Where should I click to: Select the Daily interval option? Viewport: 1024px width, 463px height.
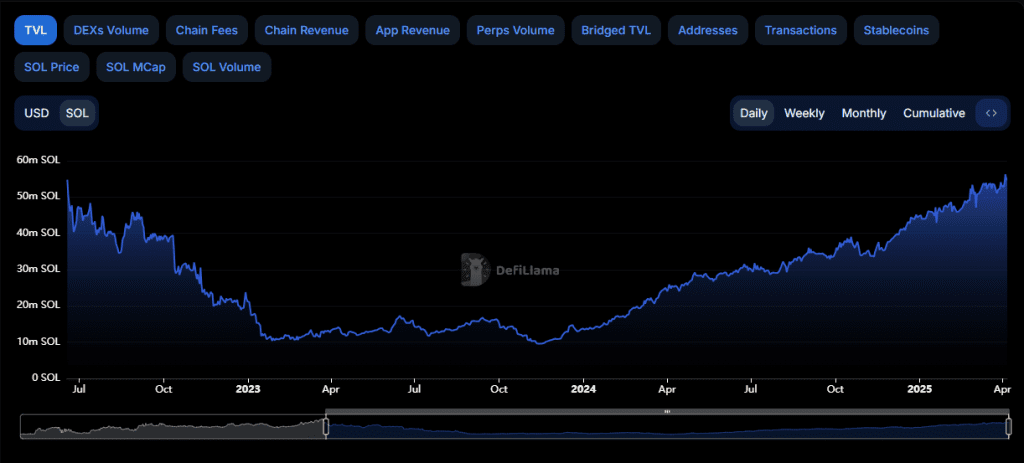[754, 113]
